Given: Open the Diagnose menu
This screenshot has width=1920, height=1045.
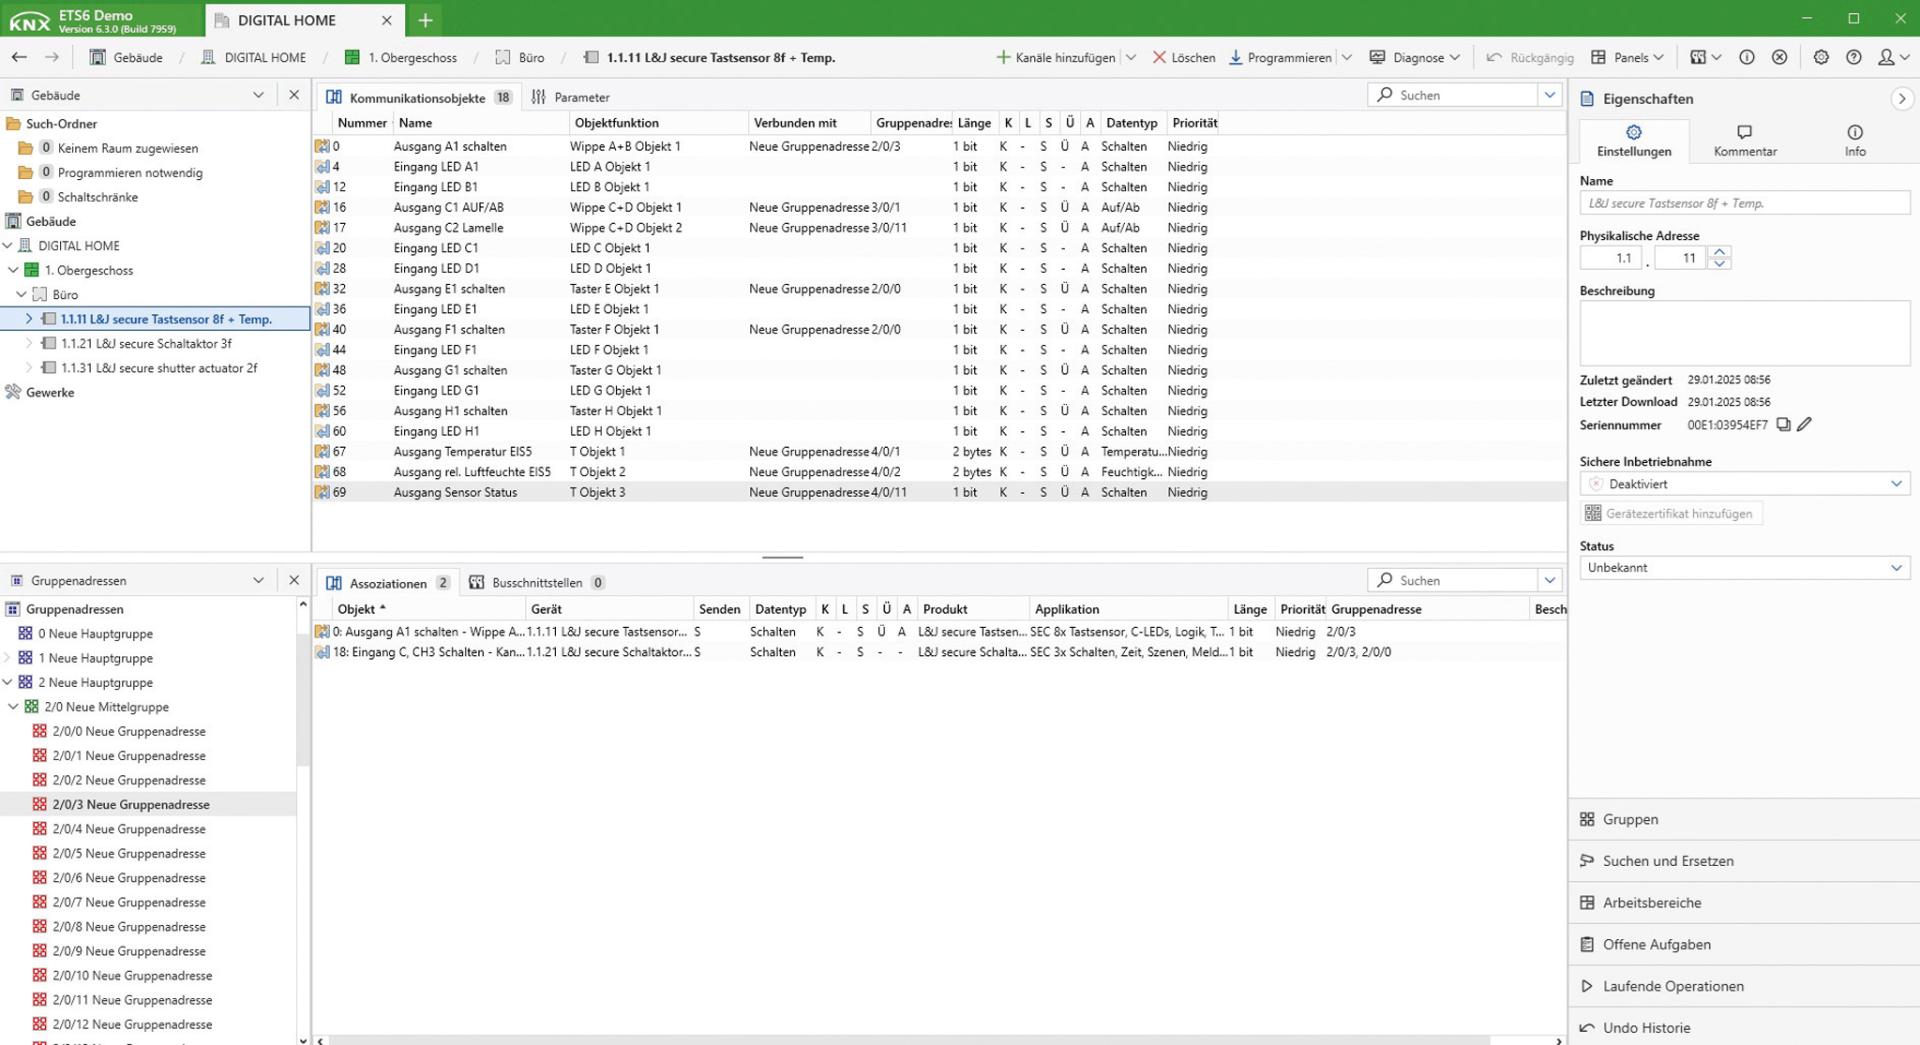Looking at the screenshot, I should (1414, 57).
